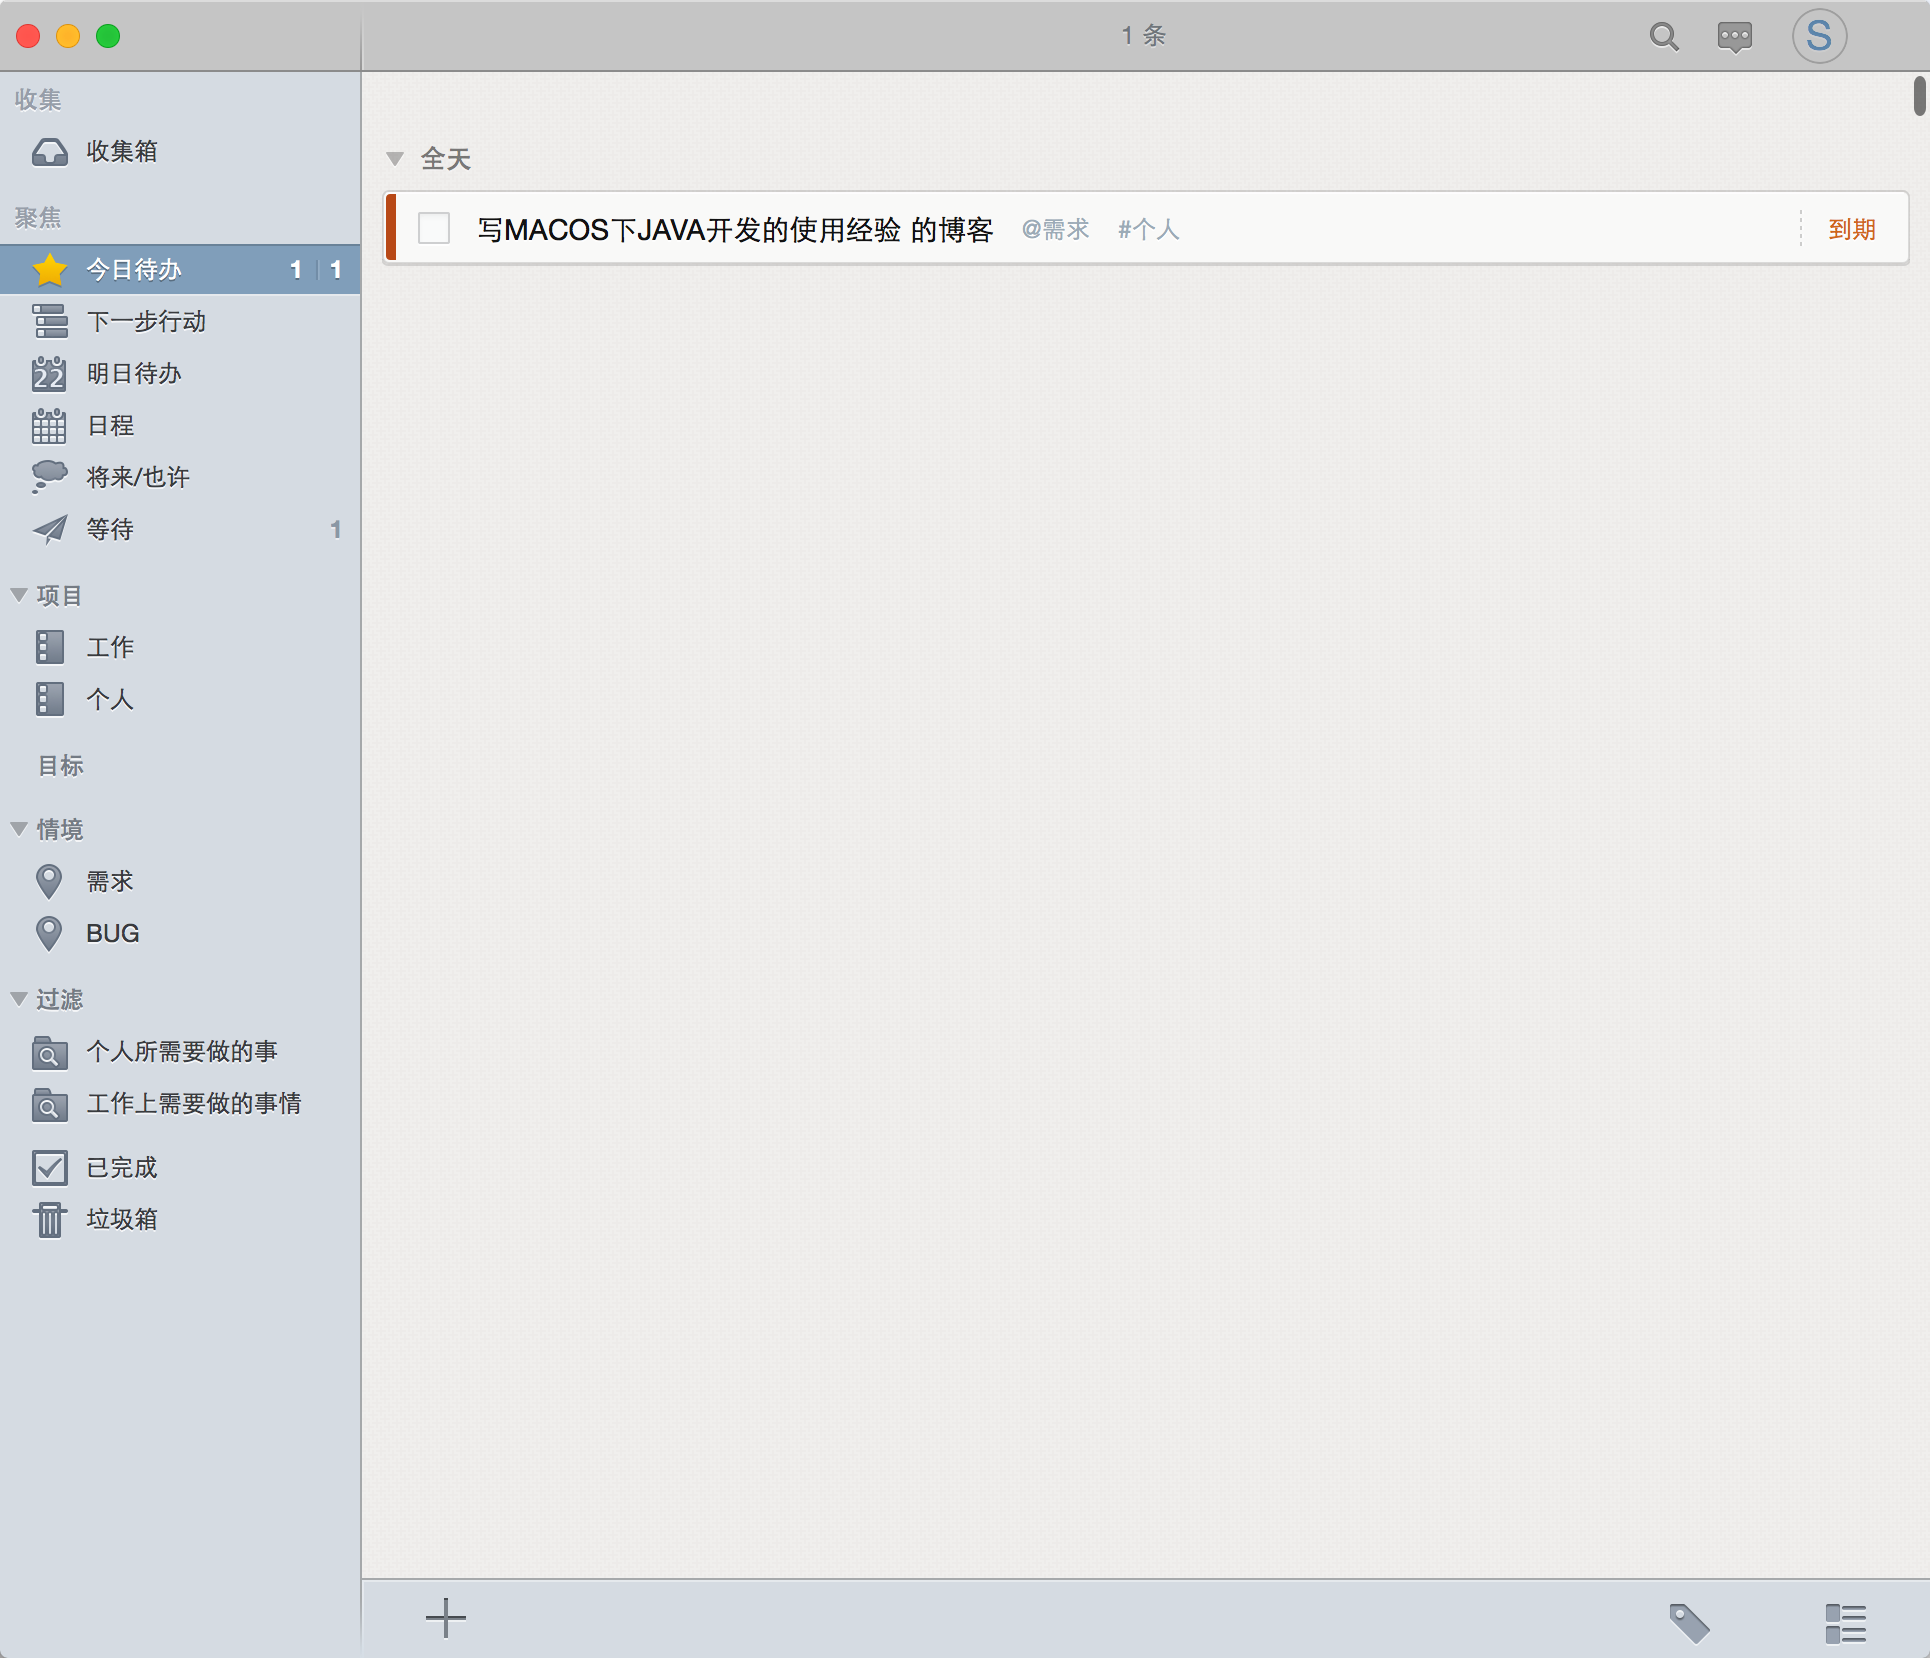1930x1658 pixels.
Task: Open the 垃圾箱 trash
Action: tap(120, 1220)
